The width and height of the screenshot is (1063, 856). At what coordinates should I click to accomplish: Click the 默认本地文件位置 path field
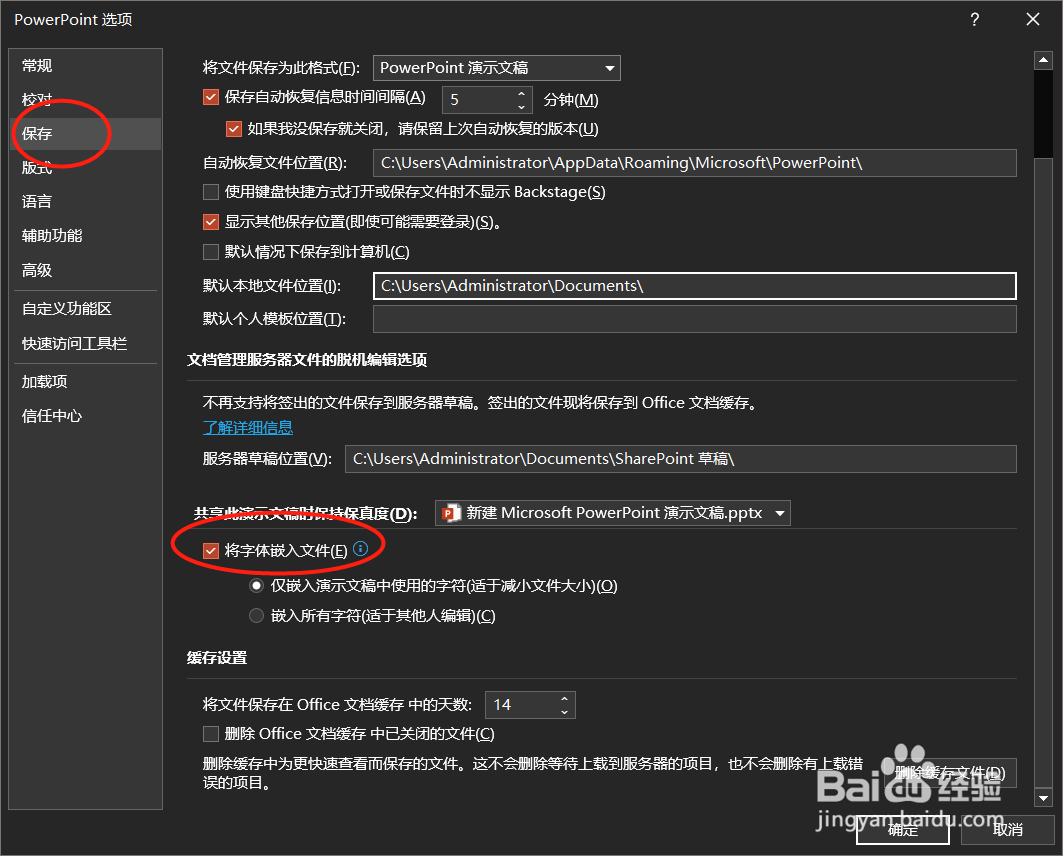tap(694, 286)
